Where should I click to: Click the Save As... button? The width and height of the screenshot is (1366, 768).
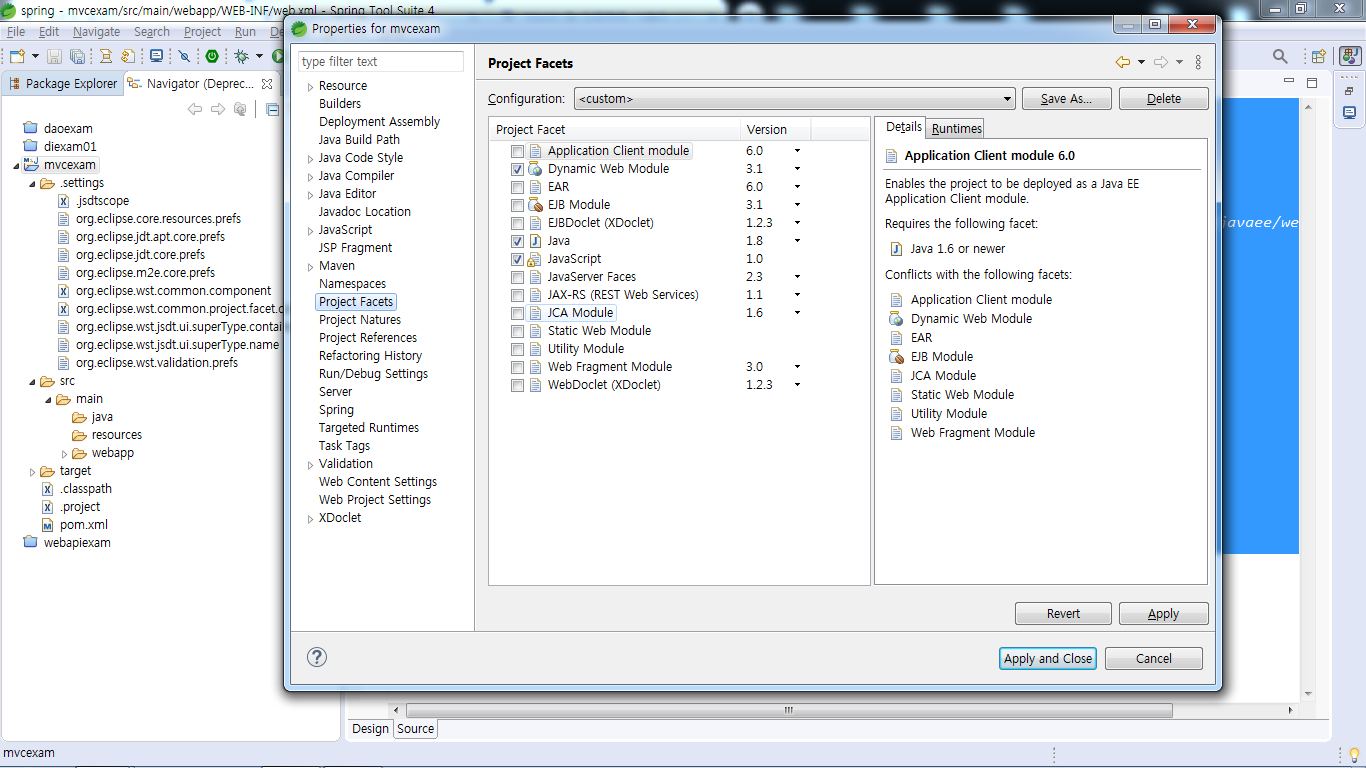coord(1067,99)
